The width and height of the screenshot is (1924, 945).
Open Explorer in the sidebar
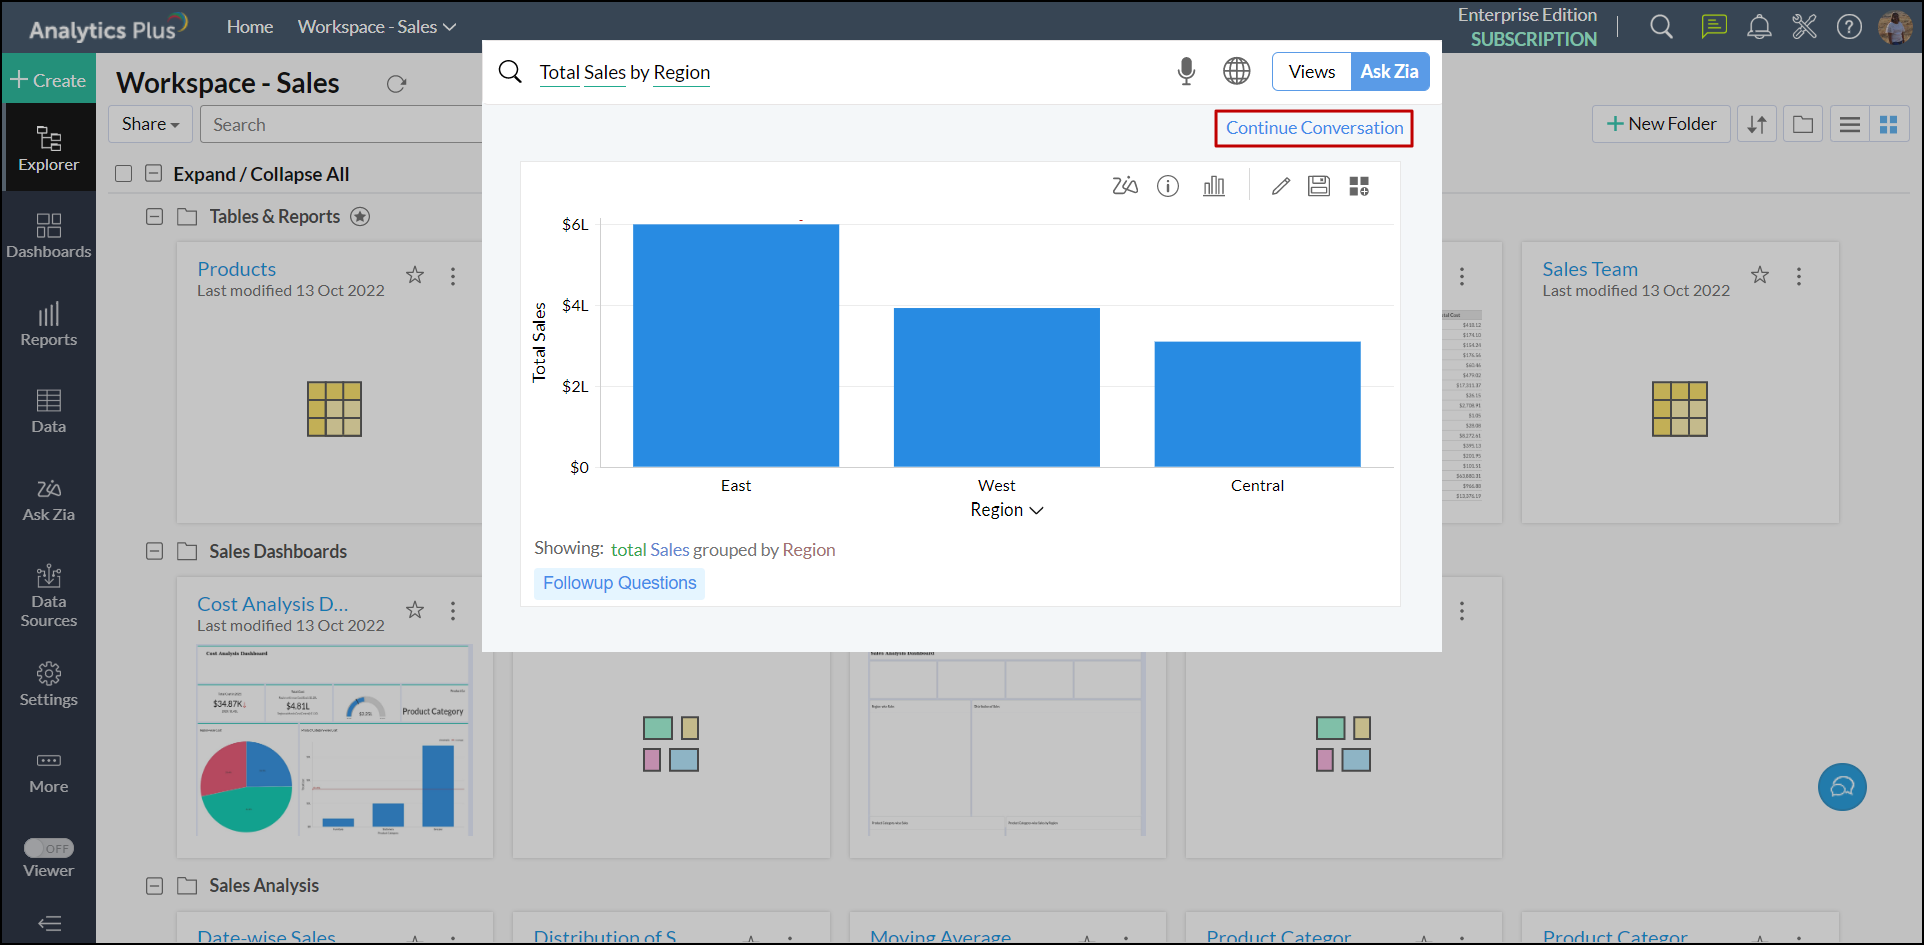[49, 147]
